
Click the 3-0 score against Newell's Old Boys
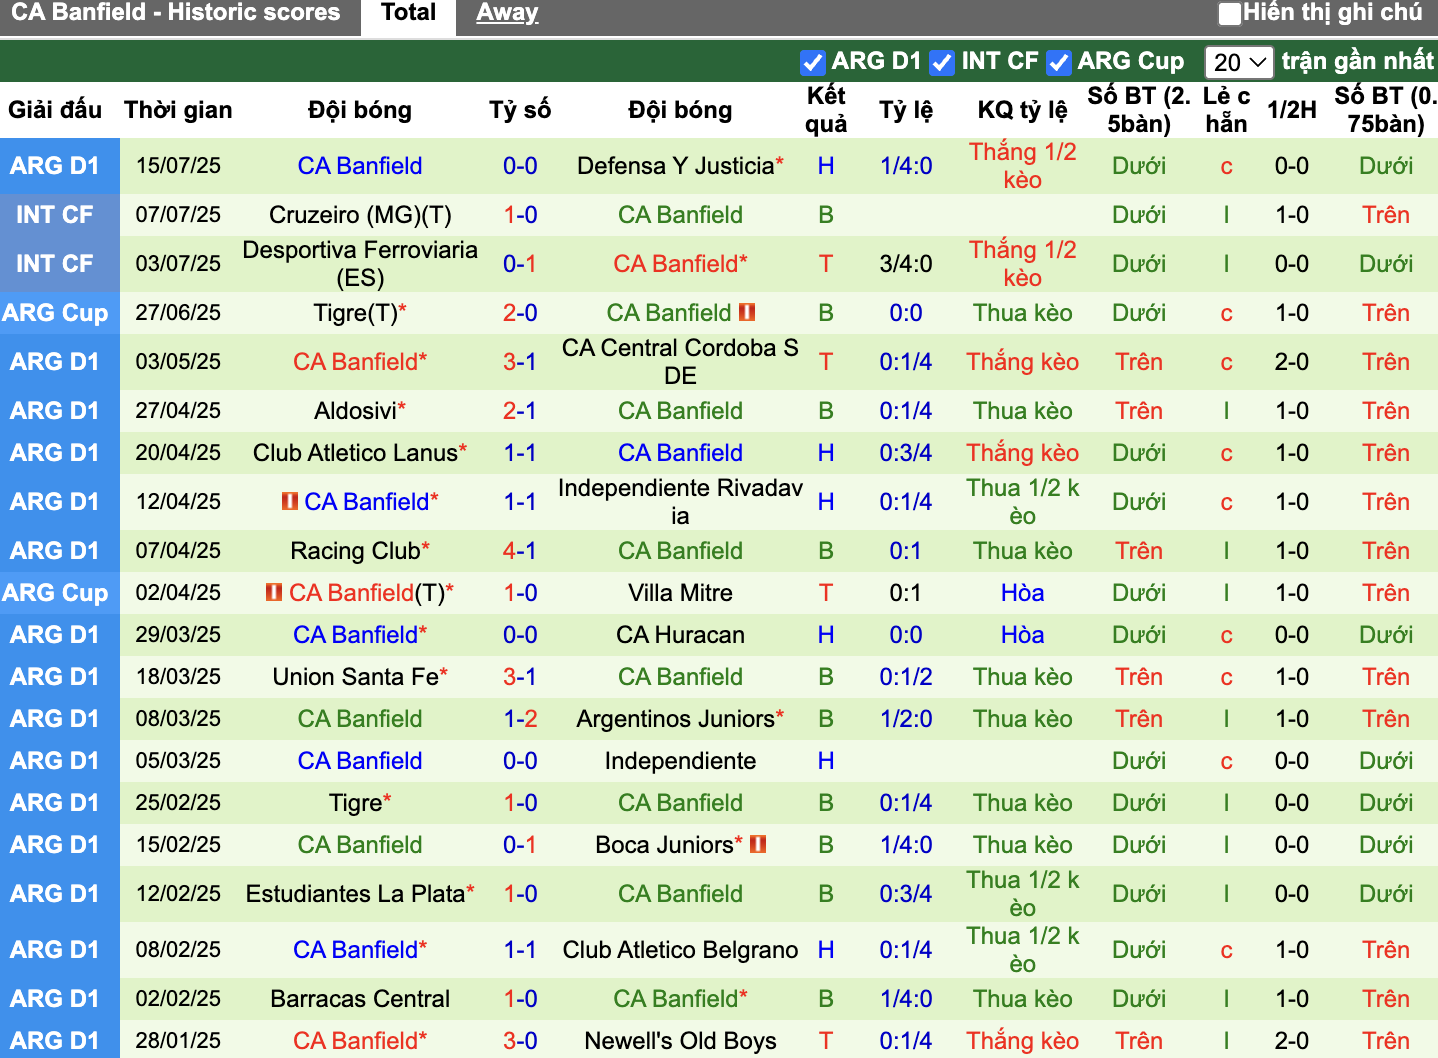point(520,1041)
